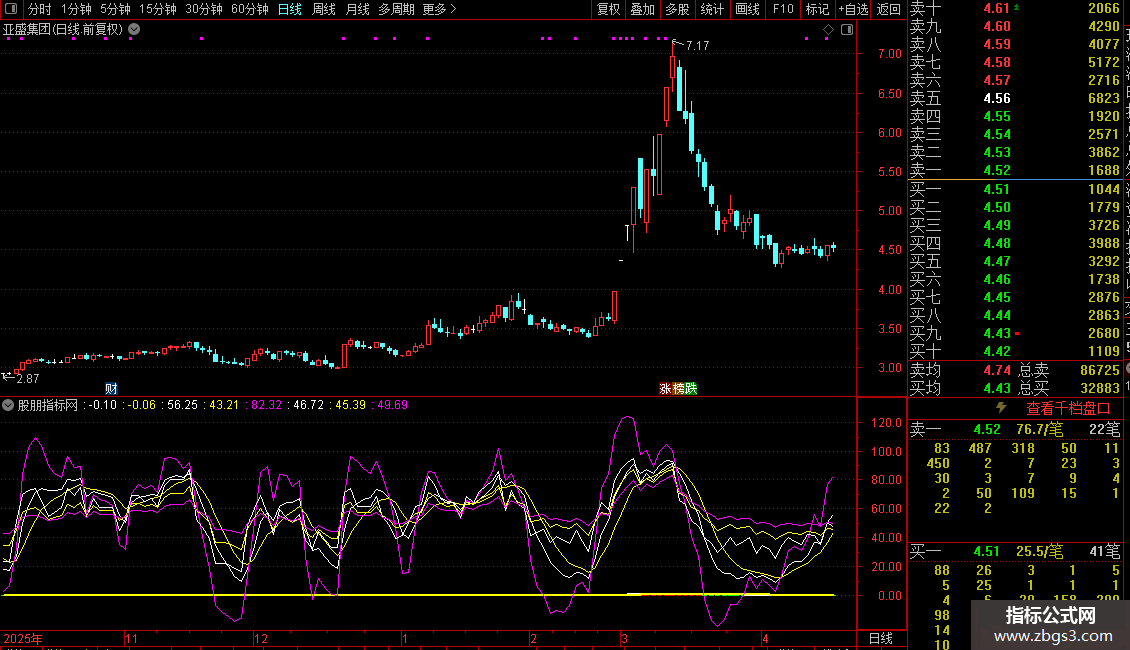Click the 跌 tag below the chart
The height and width of the screenshot is (650, 1130).
pyautogui.click(x=690, y=388)
